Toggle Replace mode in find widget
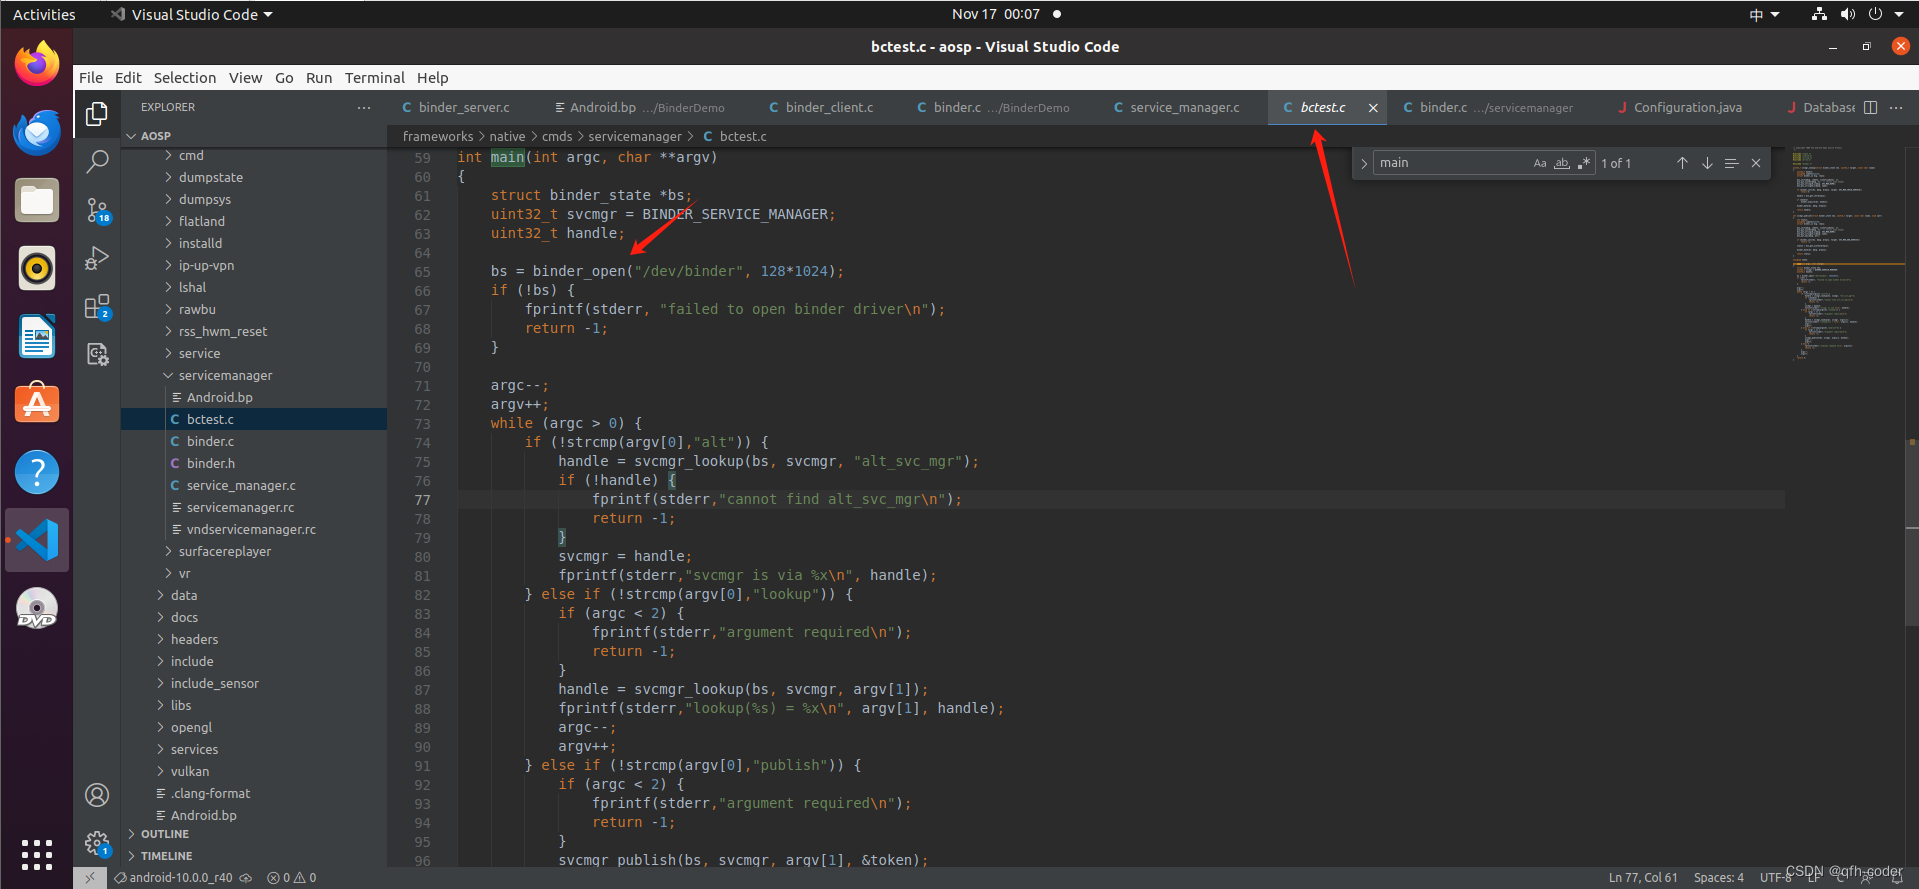Viewport: 1919px width, 889px height. [x=1364, y=163]
